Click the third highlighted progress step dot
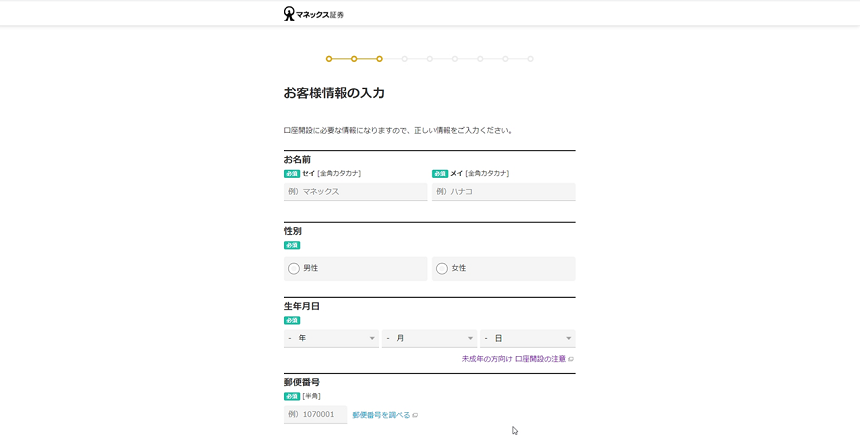This screenshot has width=860, height=439. (379, 59)
